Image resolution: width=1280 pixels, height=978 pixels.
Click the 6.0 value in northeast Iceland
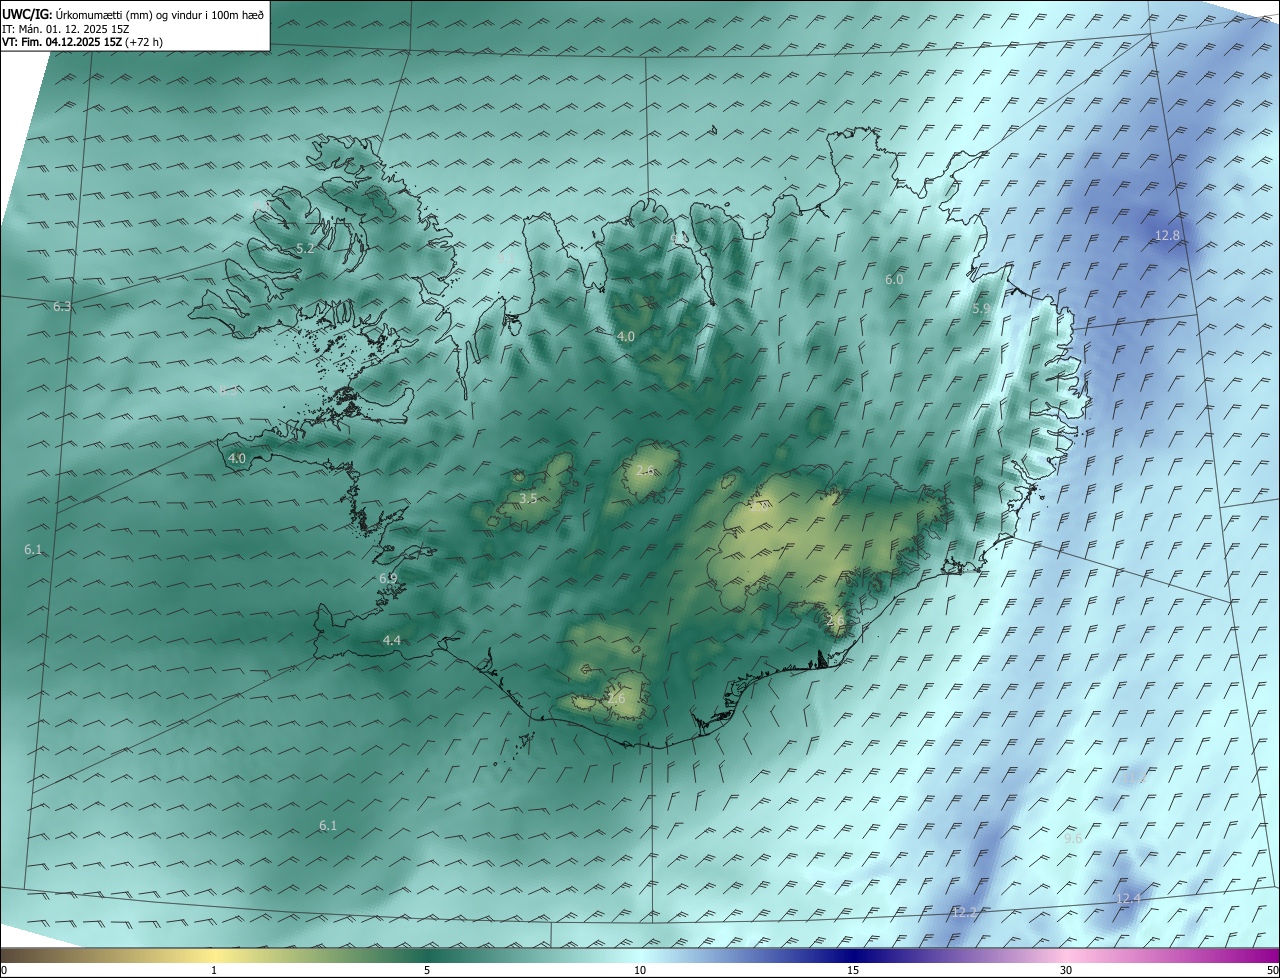point(894,280)
